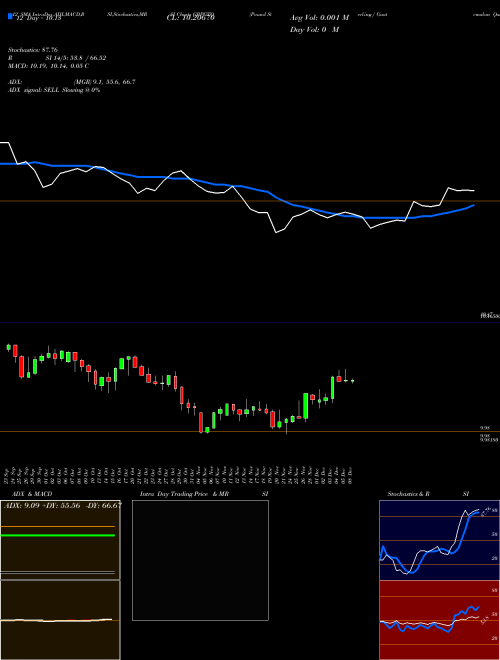Screen dimensions: 500x660
Task: Open the red-background RSI mini chart
Action: [x=439, y=620]
